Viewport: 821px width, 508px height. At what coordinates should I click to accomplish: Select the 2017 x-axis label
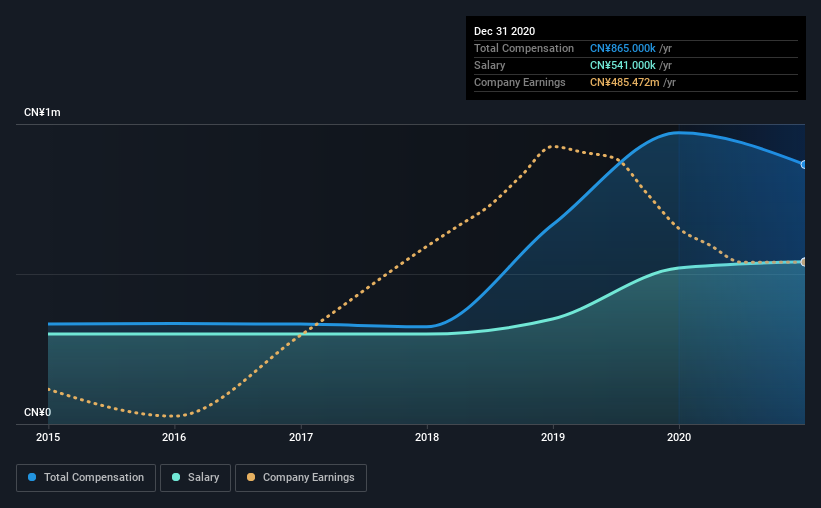click(301, 437)
